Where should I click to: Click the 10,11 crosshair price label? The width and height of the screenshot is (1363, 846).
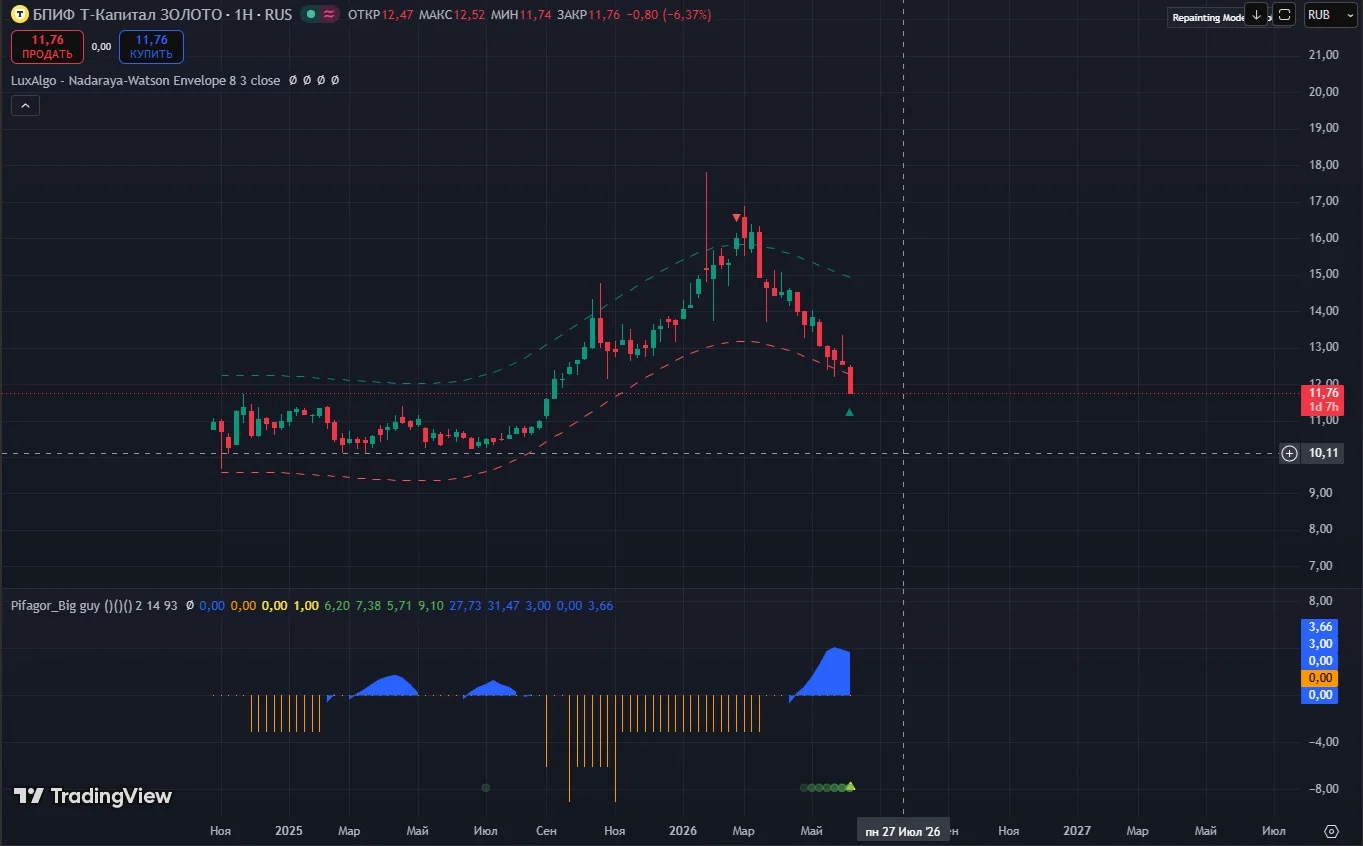tap(1323, 453)
